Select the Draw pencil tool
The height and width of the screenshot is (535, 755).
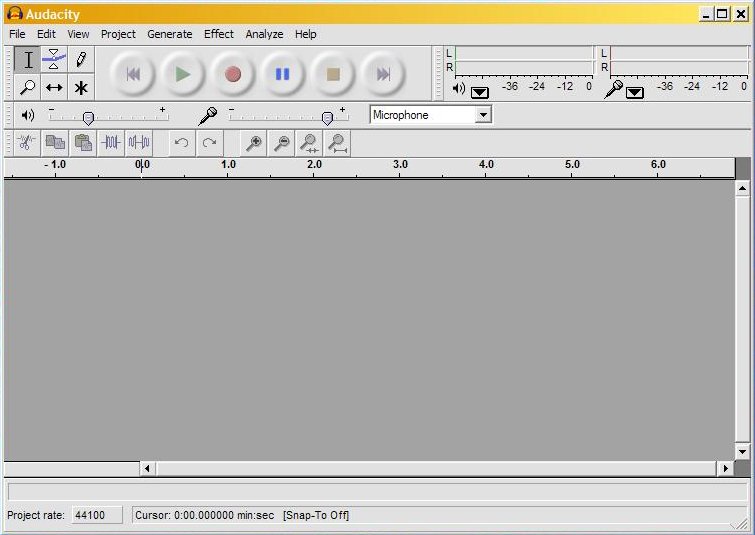click(x=81, y=60)
